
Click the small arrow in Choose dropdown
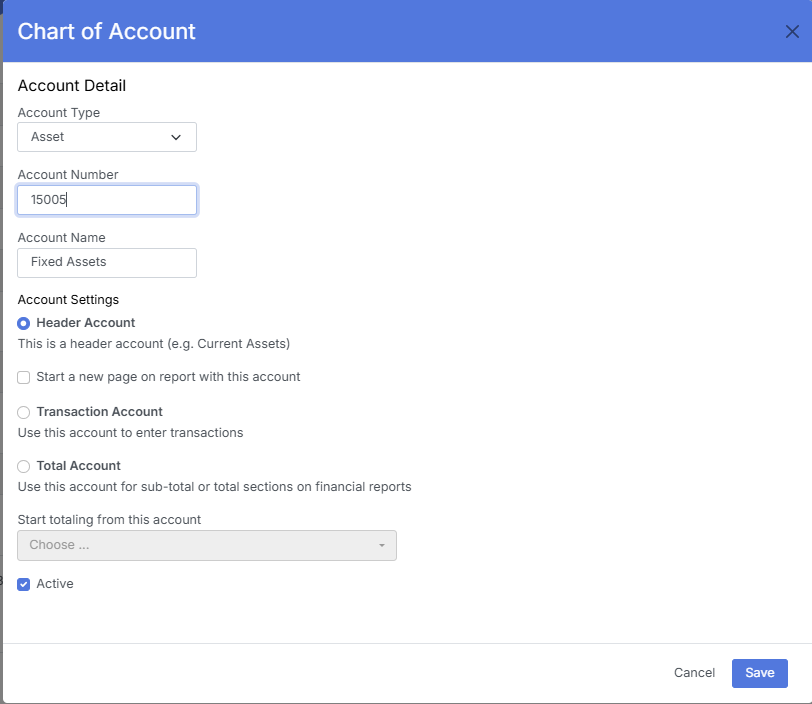pos(381,546)
